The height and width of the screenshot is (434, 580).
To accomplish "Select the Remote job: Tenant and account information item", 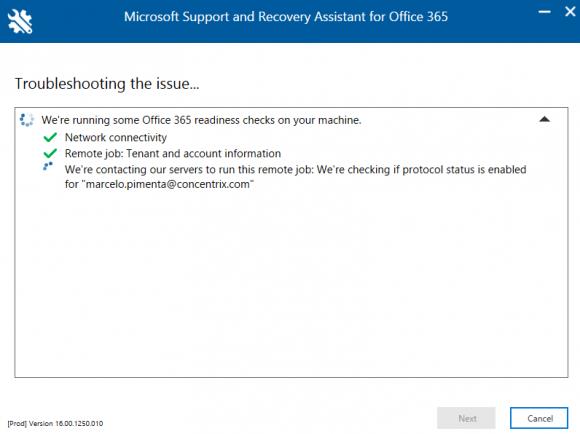I will click(173, 154).
